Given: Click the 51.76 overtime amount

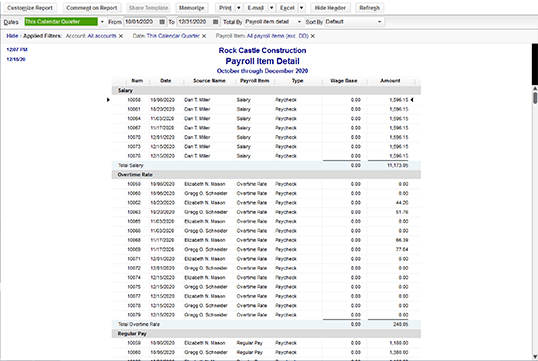Looking at the screenshot, I should pos(402,212).
